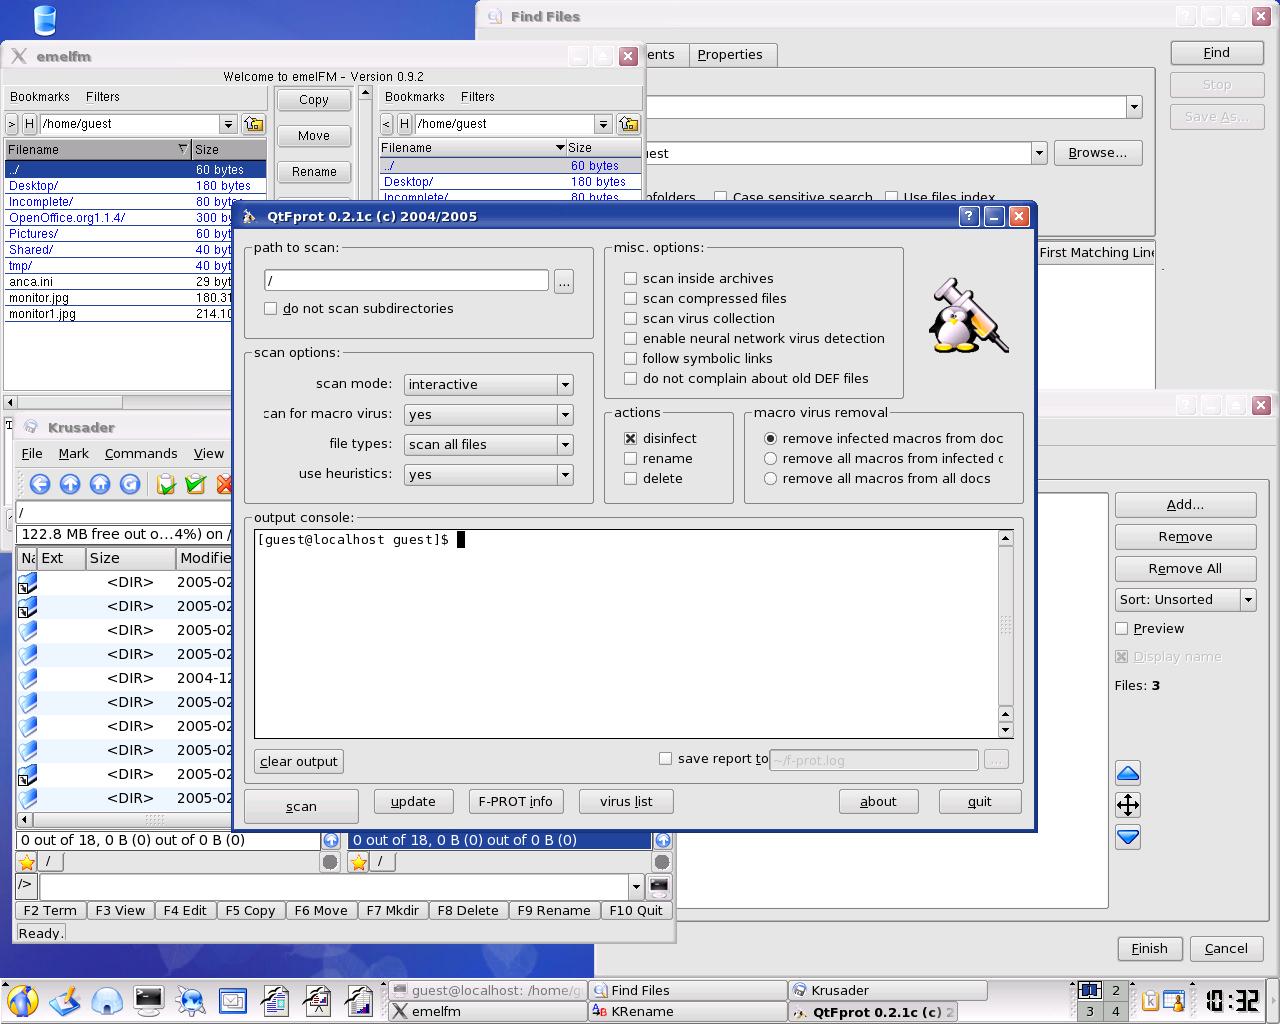The image size is (1280, 1024).
Task: Click the KRename move-up arrow icon
Action: click(x=1128, y=773)
